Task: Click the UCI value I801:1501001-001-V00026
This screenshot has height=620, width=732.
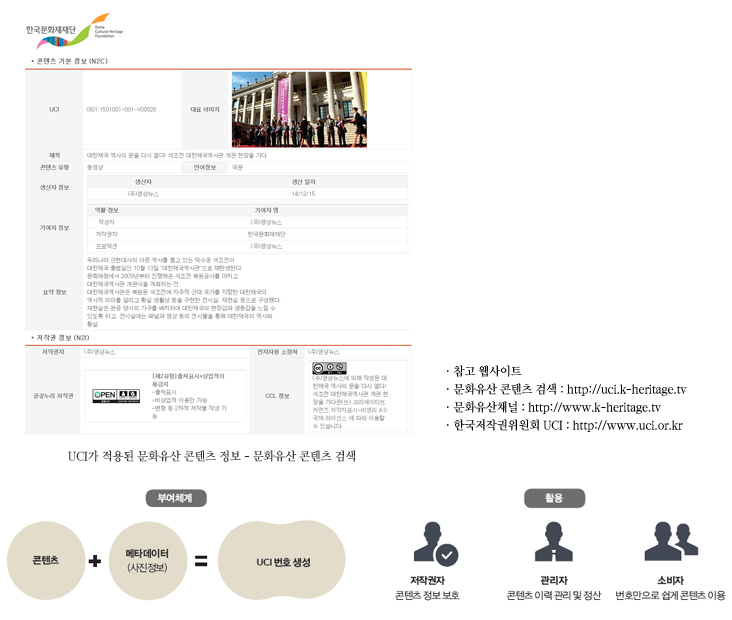Action: pos(121,110)
